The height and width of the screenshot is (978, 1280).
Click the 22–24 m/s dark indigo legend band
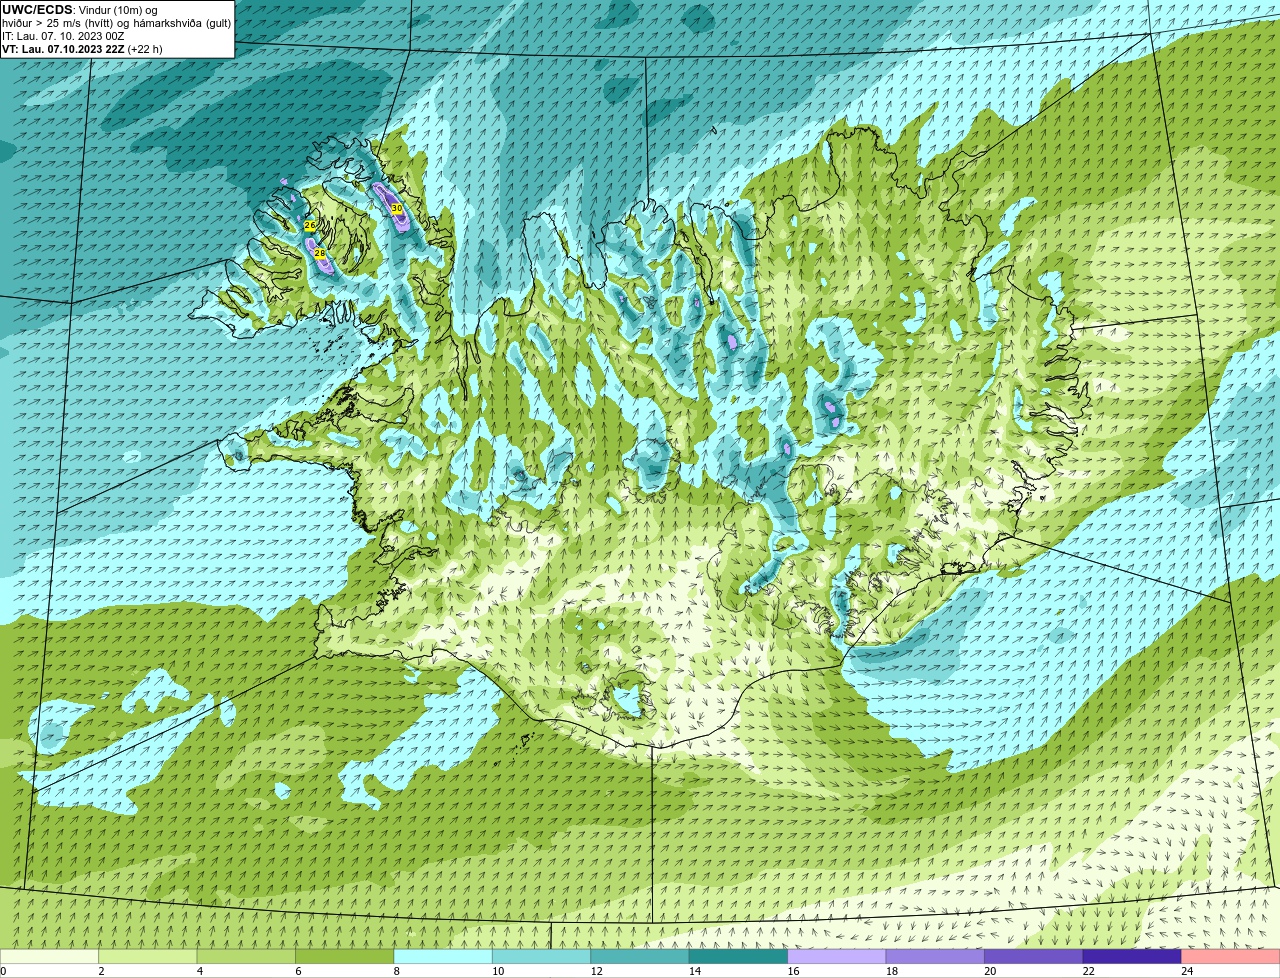[x=1132, y=957]
